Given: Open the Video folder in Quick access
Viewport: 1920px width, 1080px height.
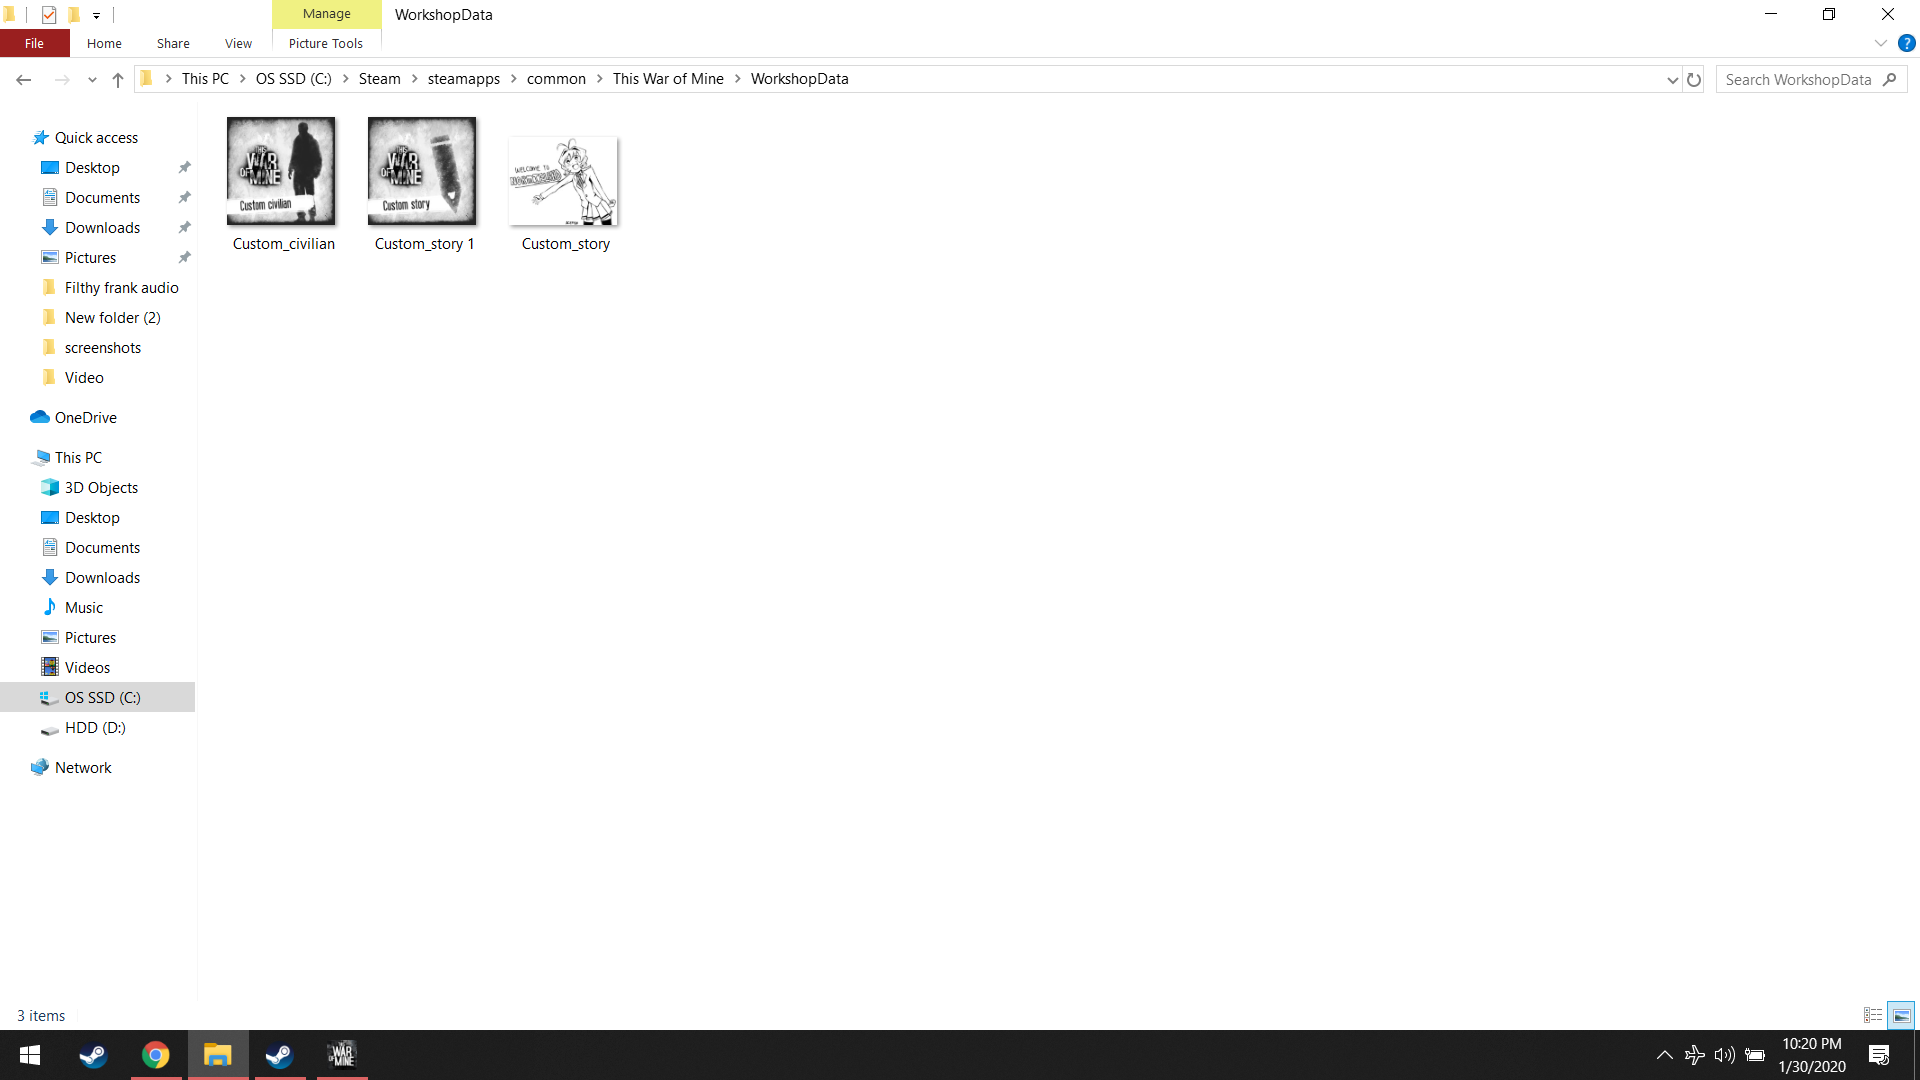Looking at the screenshot, I should (x=84, y=378).
